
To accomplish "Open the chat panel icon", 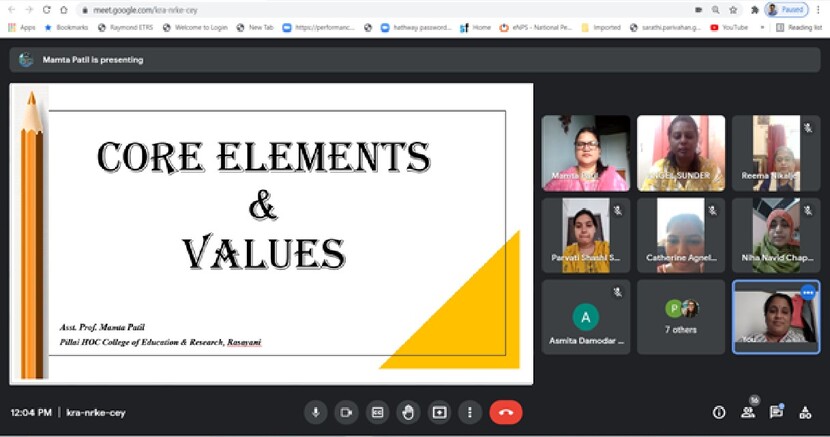I will 777,412.
